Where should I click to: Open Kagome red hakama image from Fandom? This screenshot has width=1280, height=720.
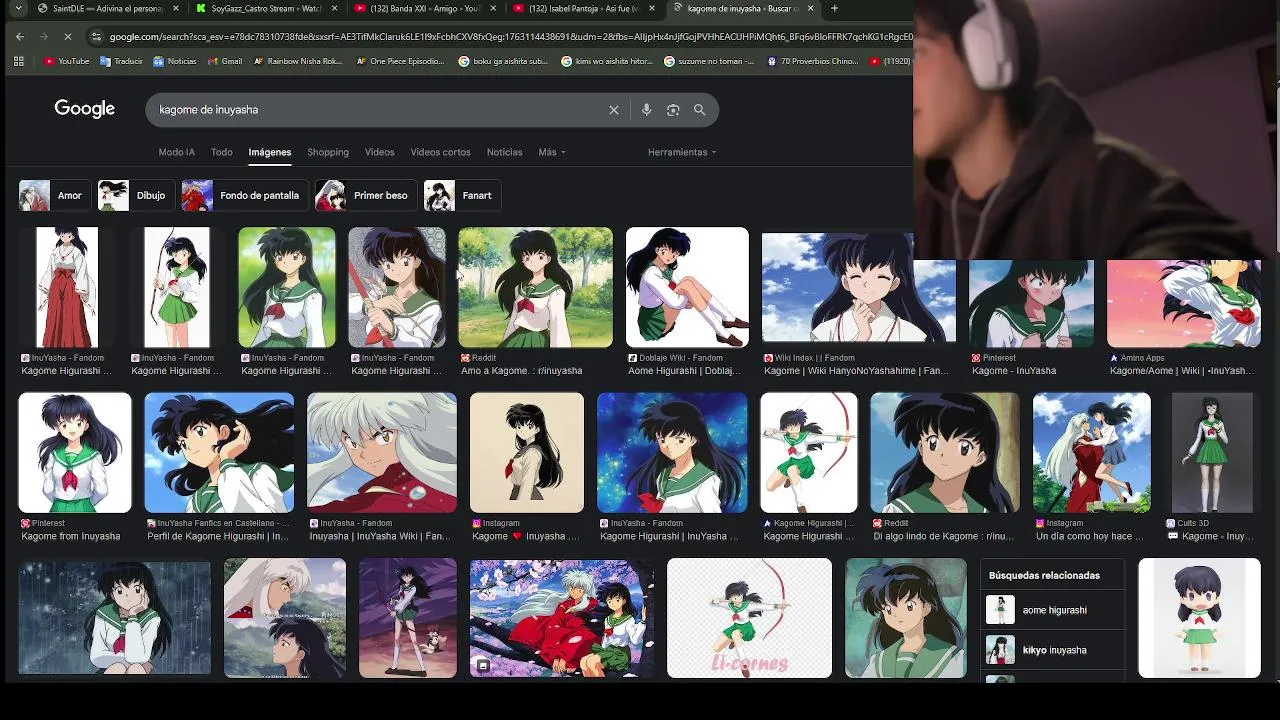pyautogui.click(x=67, y=287)
